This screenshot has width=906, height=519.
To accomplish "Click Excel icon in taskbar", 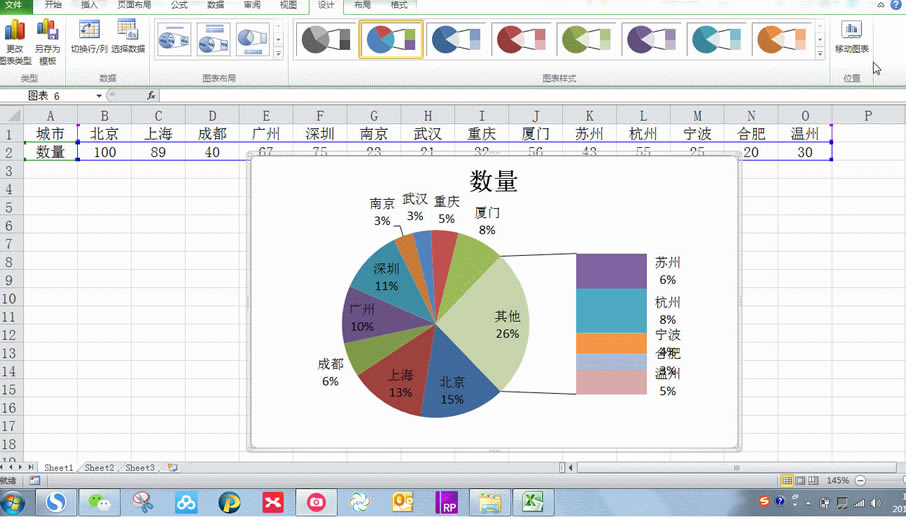I will pyautogui.click(x=533, y=502).
